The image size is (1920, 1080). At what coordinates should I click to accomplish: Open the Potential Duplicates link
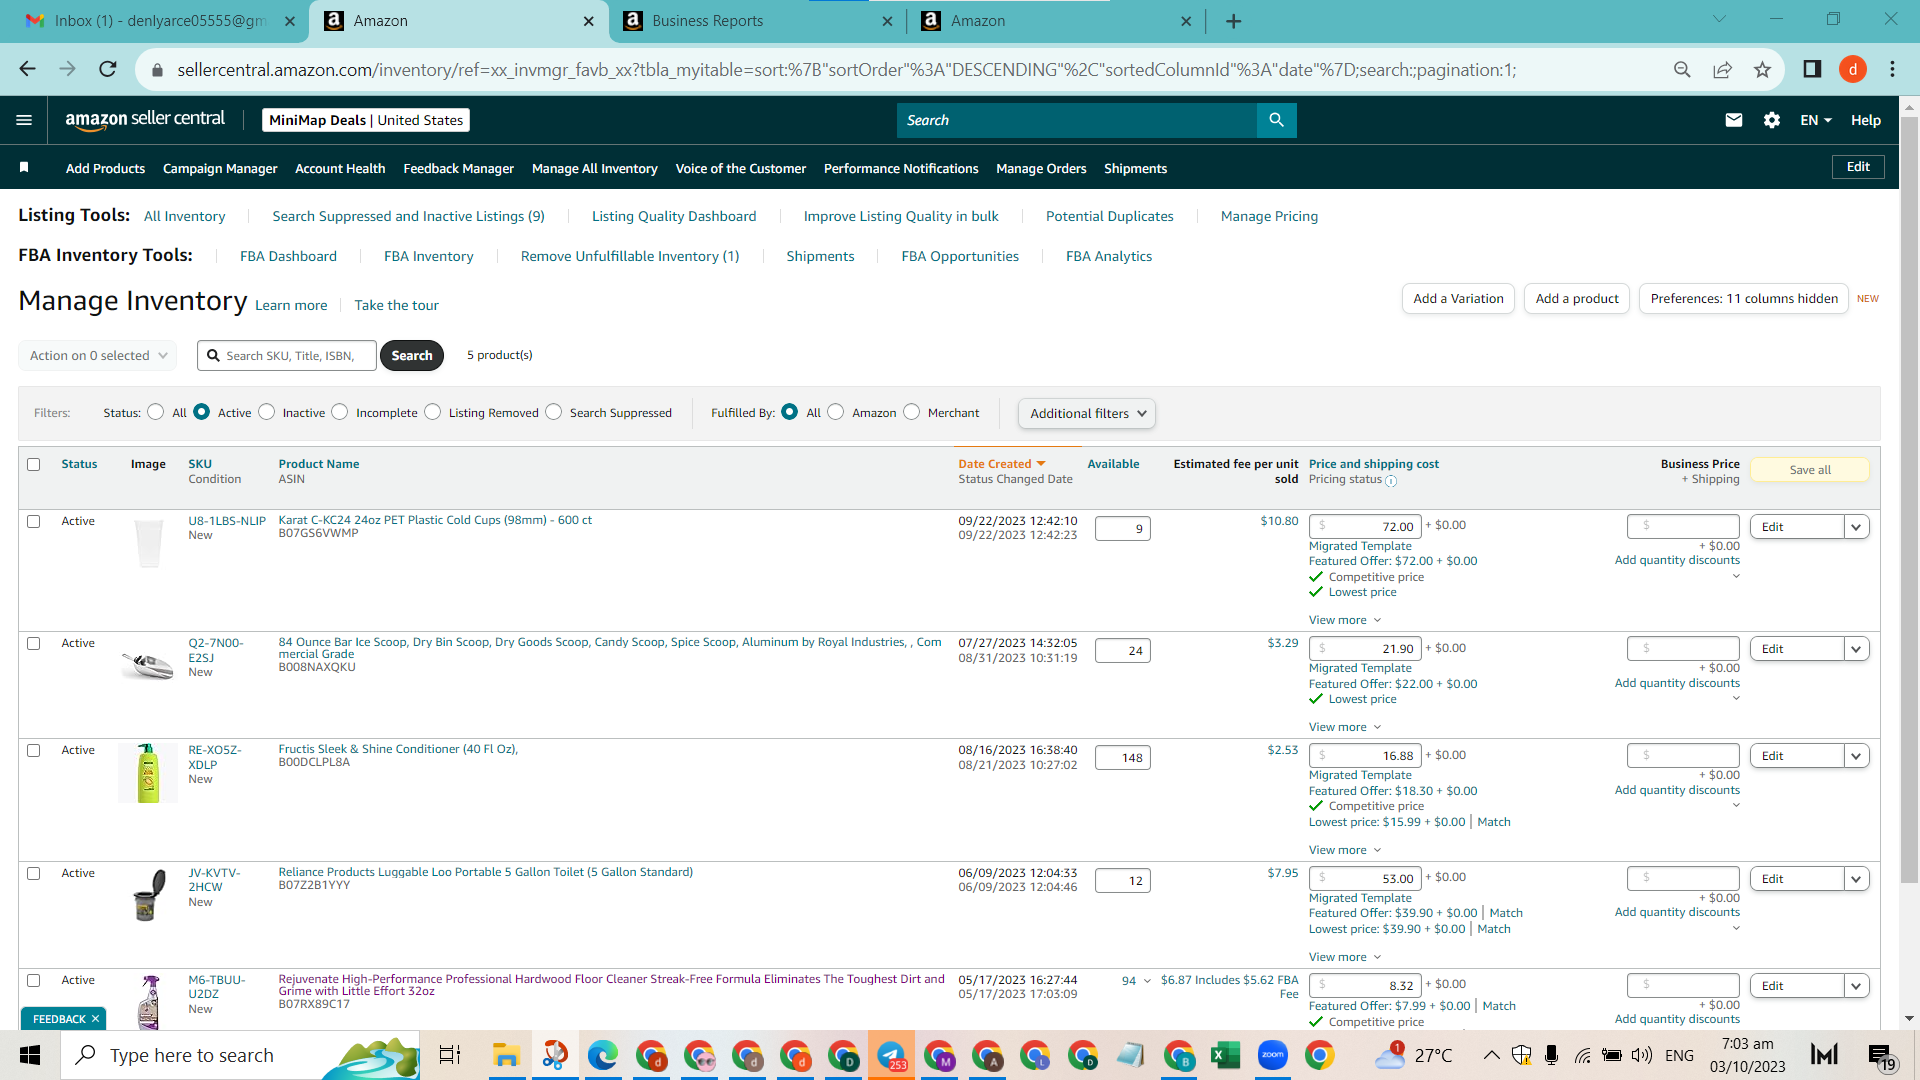[1109, 216]
